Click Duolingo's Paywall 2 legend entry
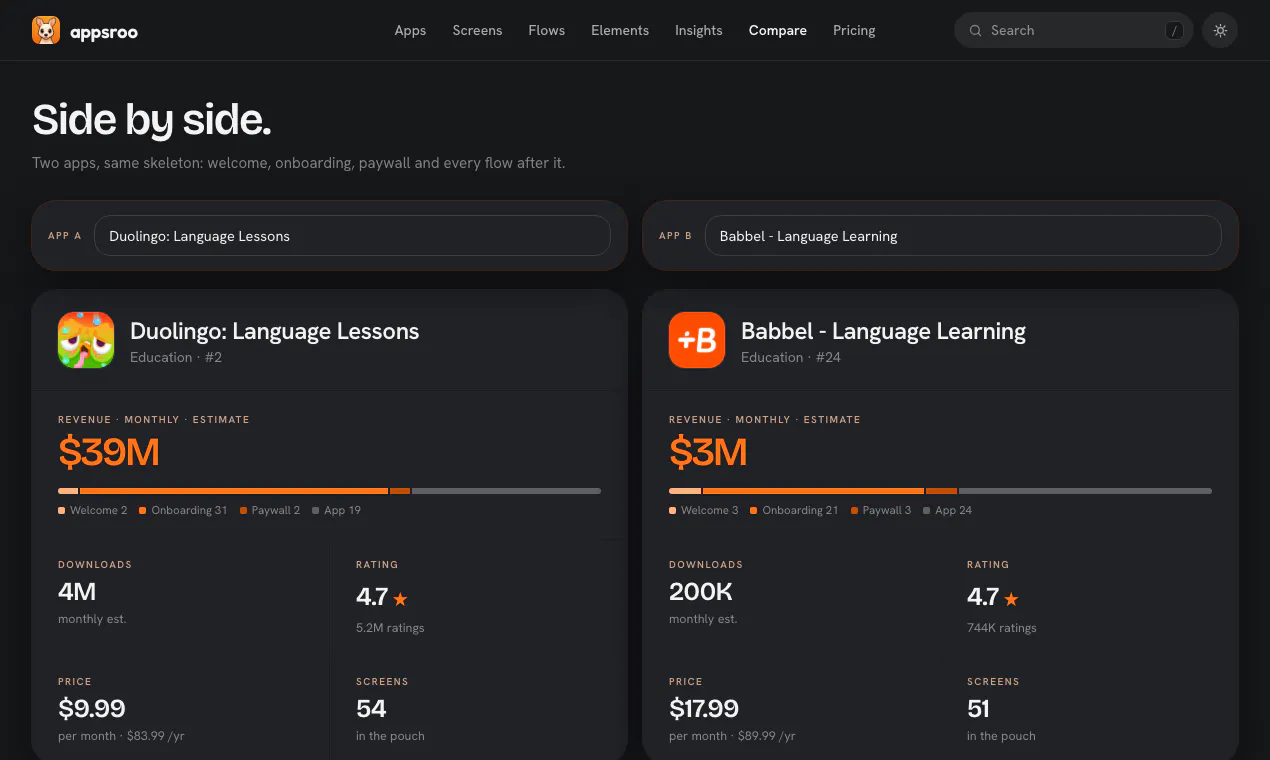 (270, 510)
